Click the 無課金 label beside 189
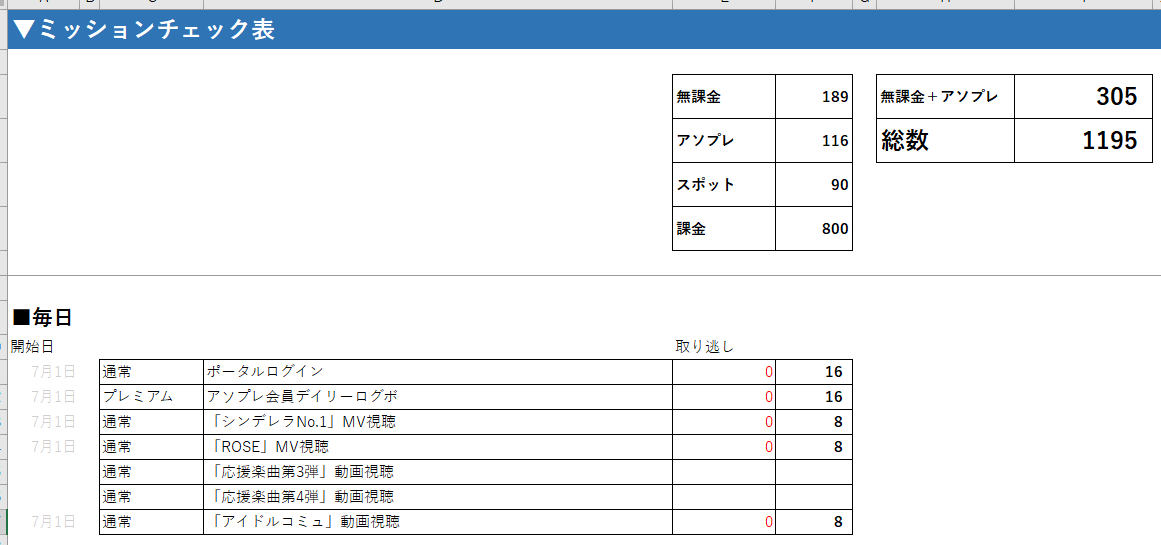The image size is (1161, 545). (723, 96)
